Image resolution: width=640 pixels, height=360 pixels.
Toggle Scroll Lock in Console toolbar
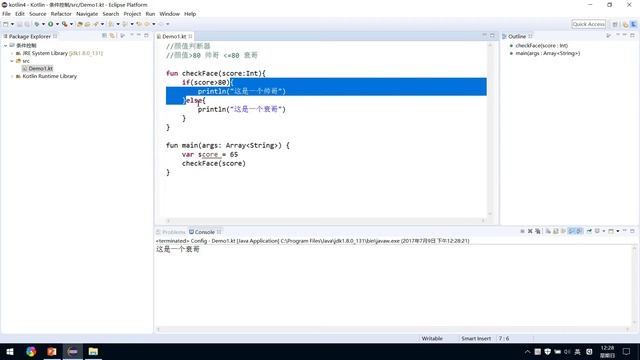556,231
